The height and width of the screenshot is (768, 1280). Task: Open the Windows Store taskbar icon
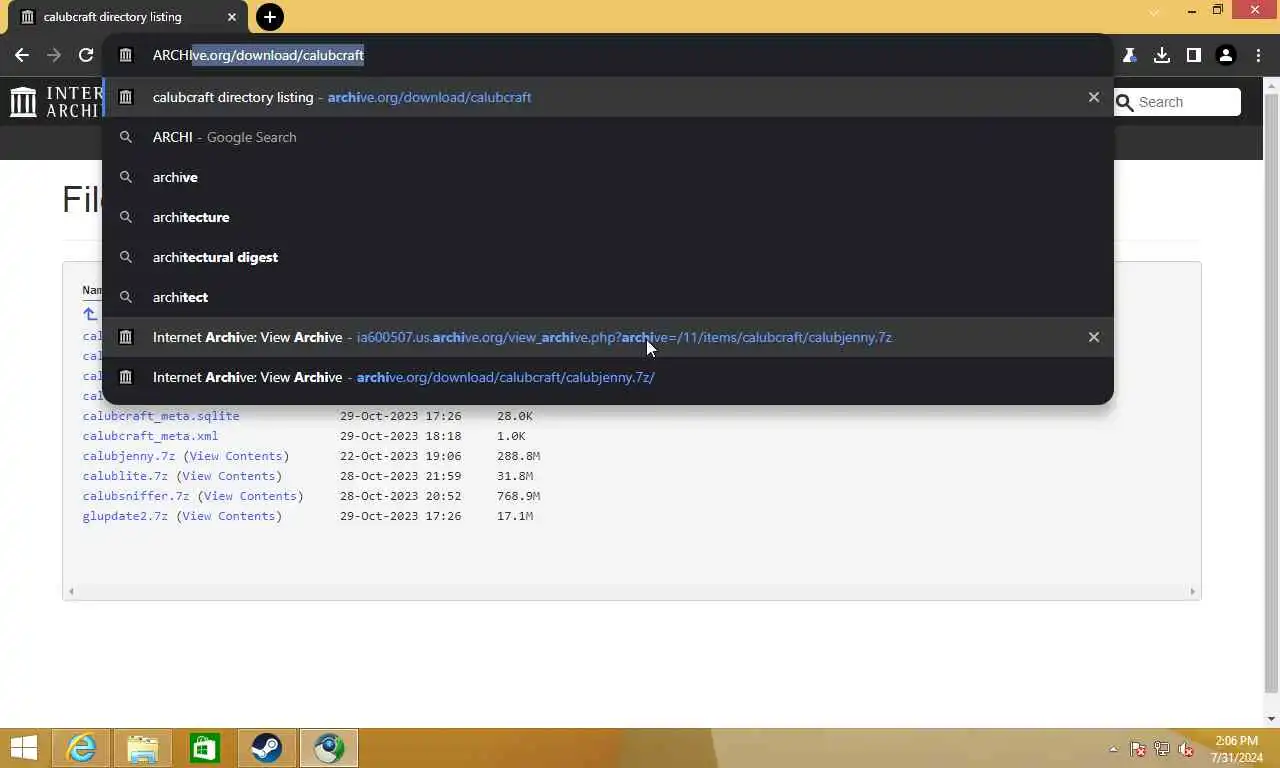click(x=205, y=748)
